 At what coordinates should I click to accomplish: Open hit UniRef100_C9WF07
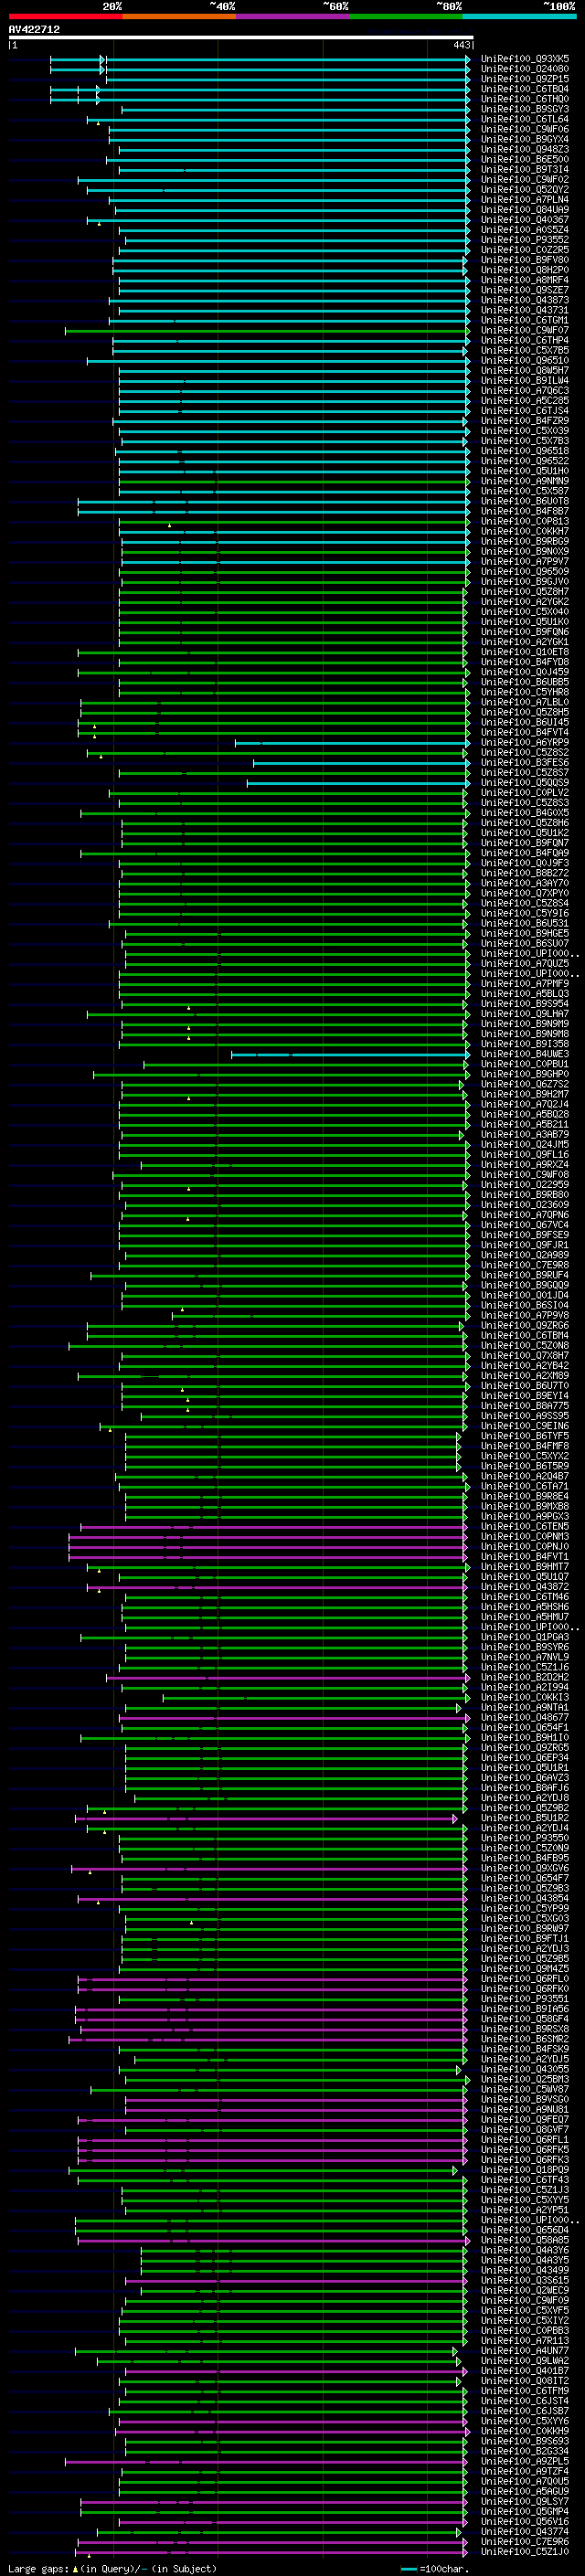(525, 330)
